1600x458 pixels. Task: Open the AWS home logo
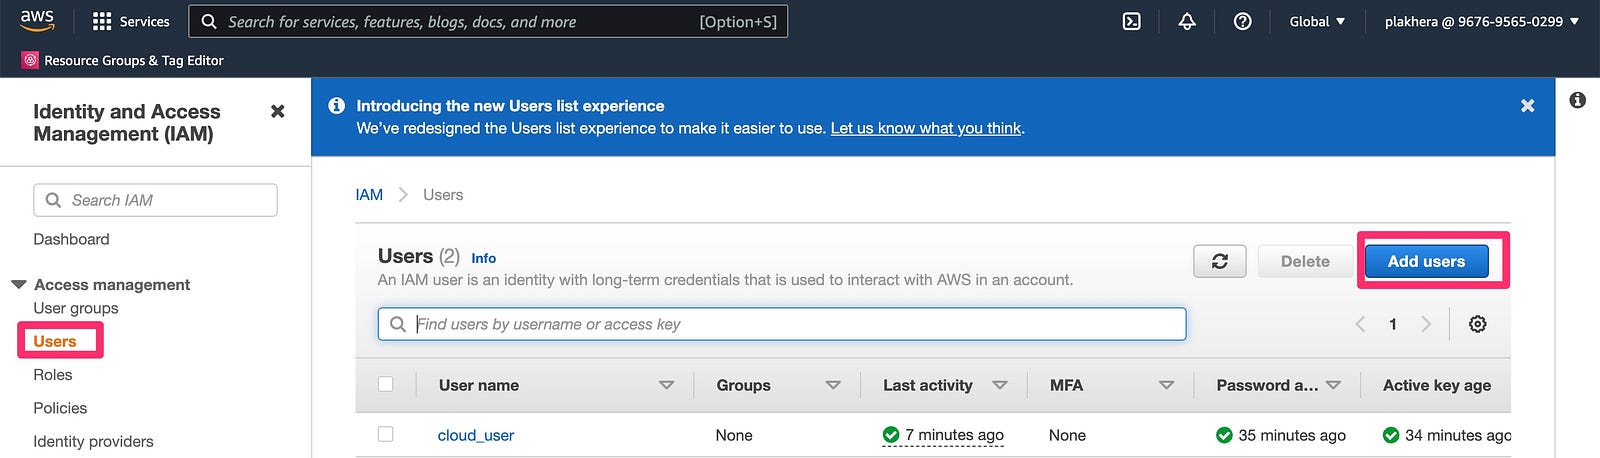[x=37, y=21]
